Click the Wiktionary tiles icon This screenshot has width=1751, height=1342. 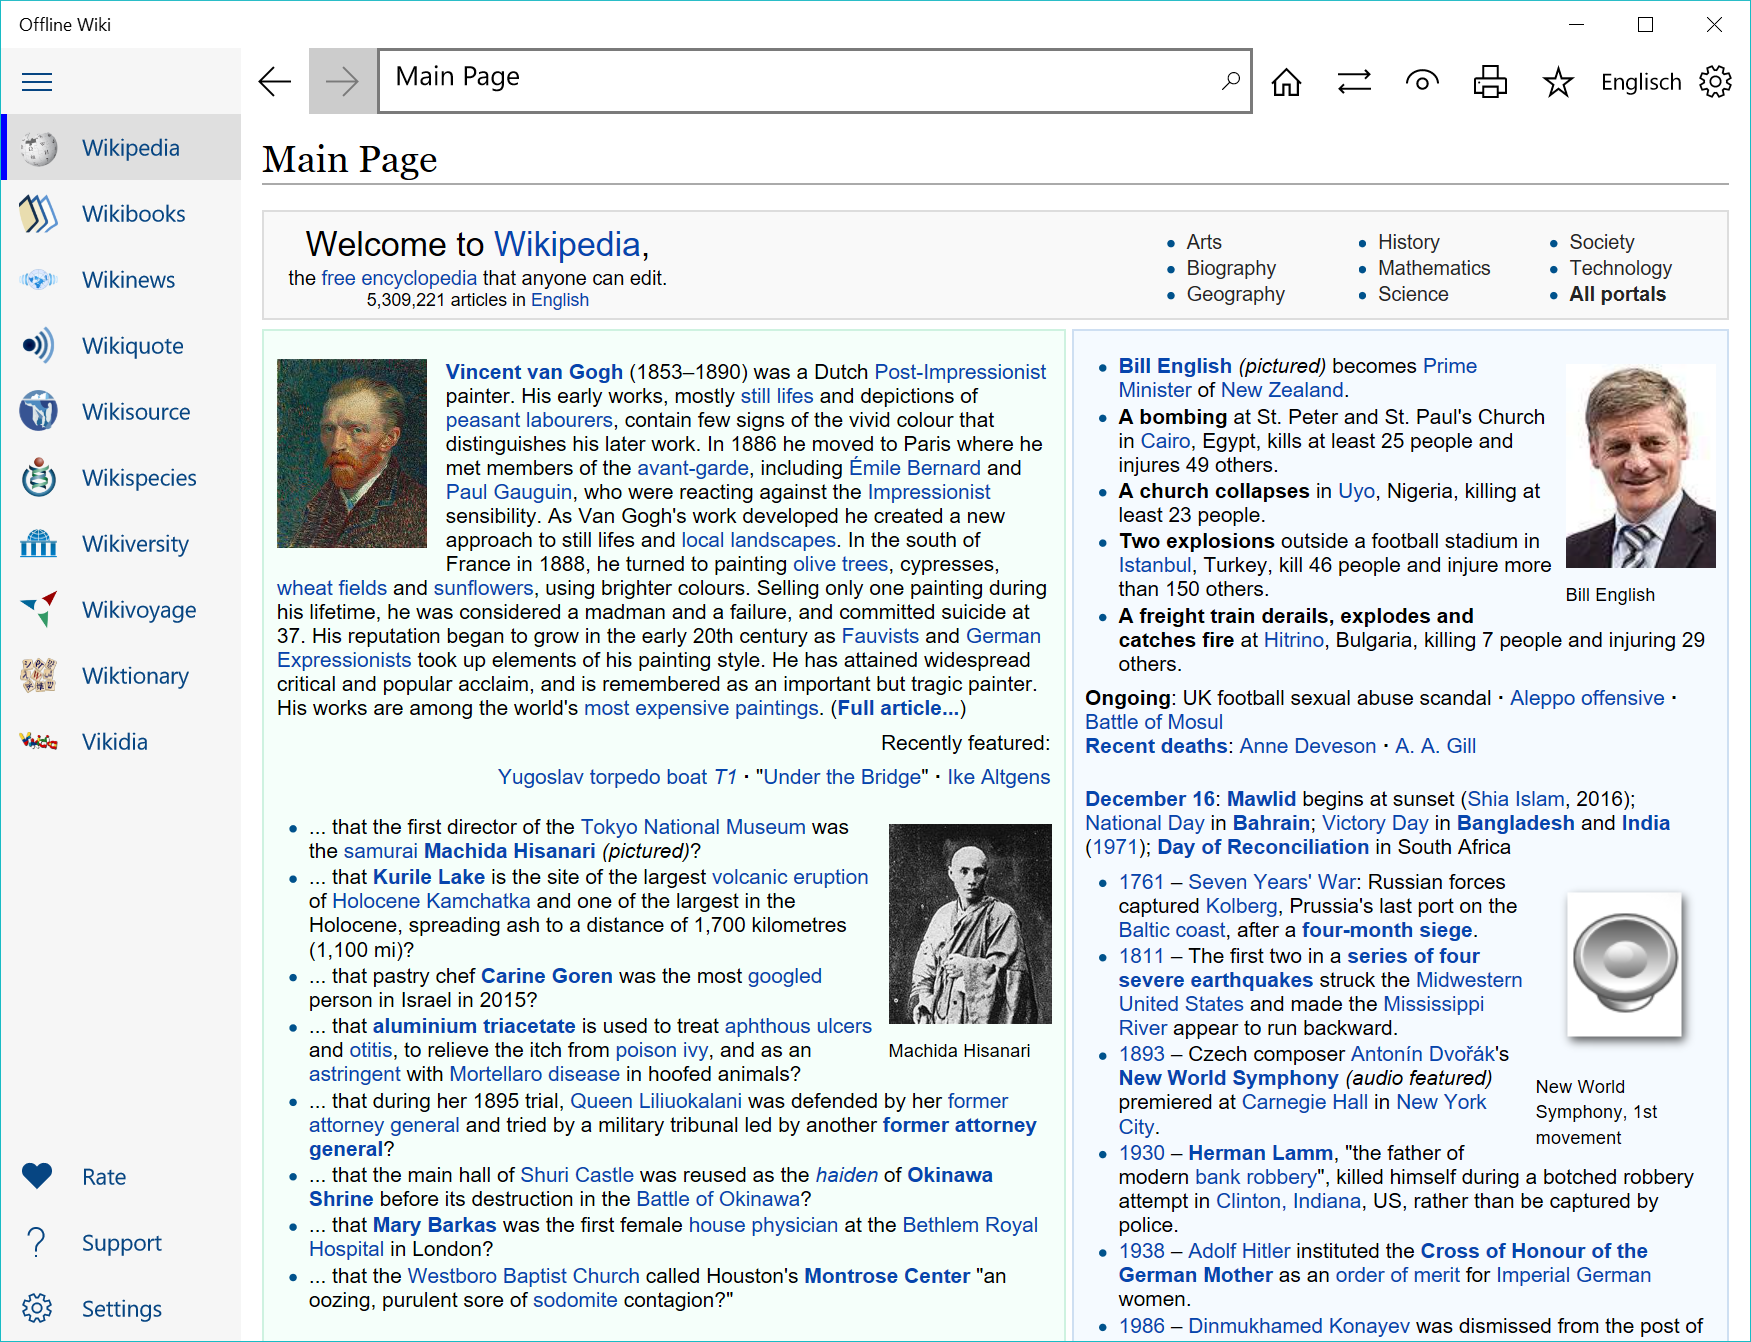point(38,675)
